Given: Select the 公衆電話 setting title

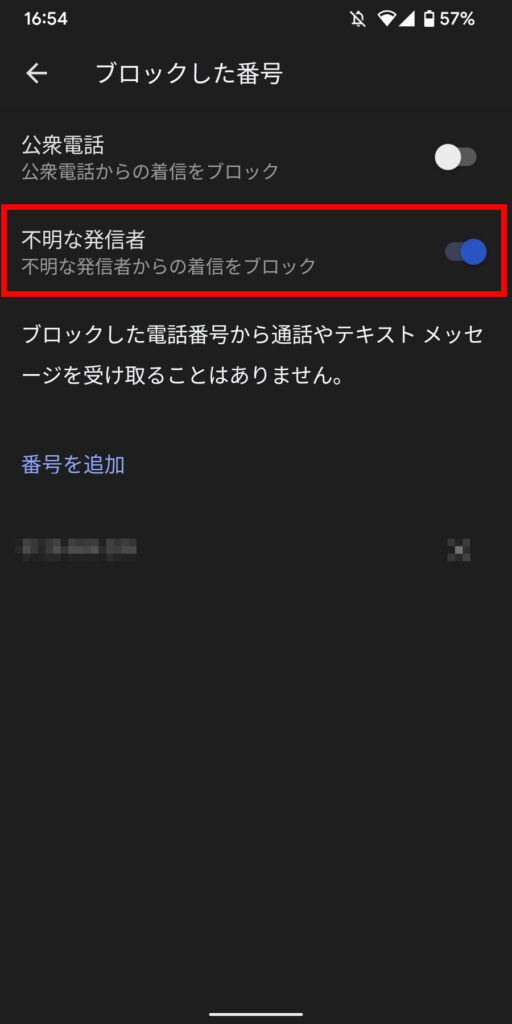Looking at the screenshot, I should (63, 145).
